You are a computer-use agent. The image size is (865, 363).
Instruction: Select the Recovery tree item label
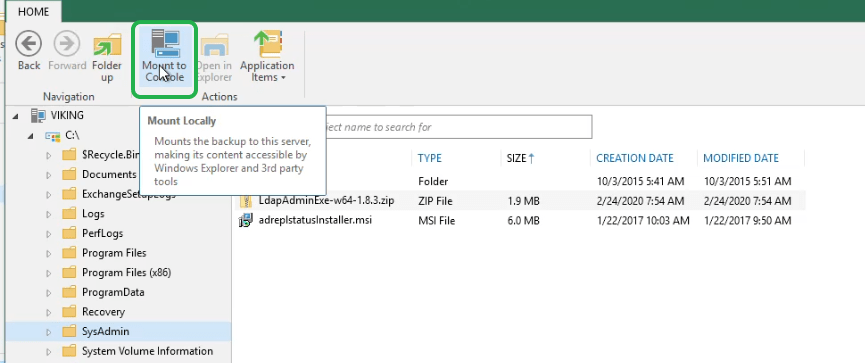pos(103,312)
